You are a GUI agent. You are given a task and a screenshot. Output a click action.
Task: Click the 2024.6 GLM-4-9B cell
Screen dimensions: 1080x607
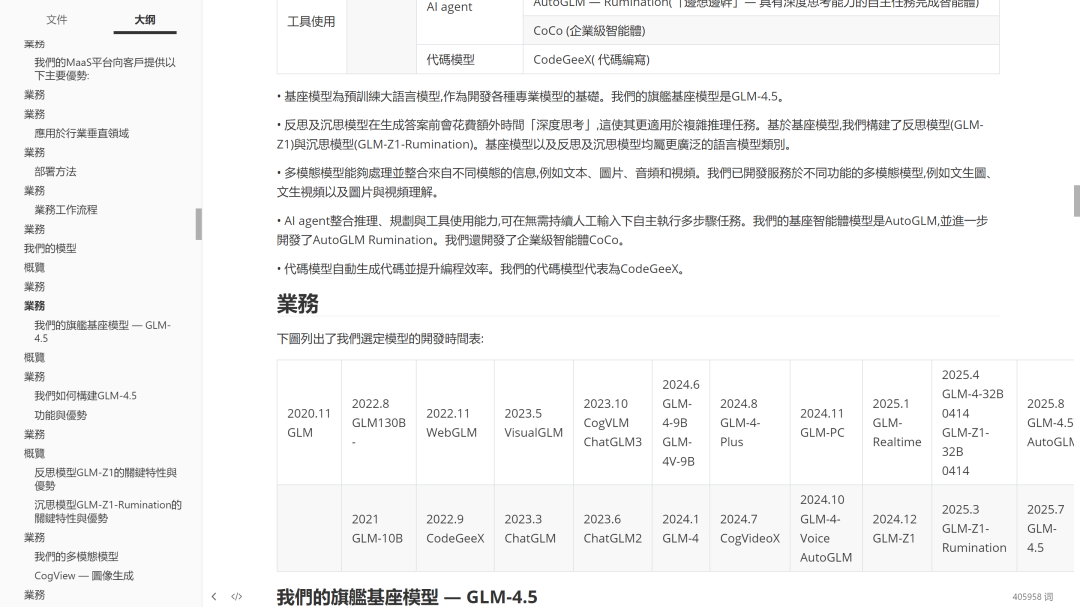681,422
